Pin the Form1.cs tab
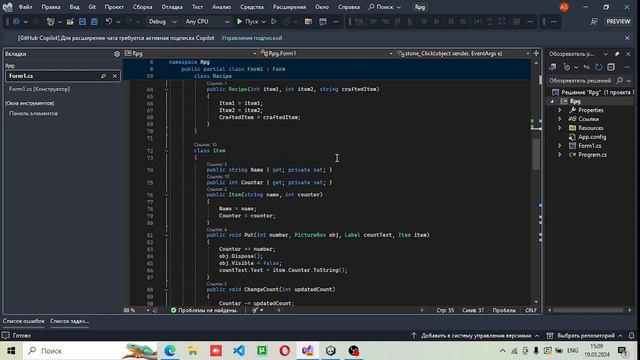Viewport: 640px width, 360px height. pos(104,76)
